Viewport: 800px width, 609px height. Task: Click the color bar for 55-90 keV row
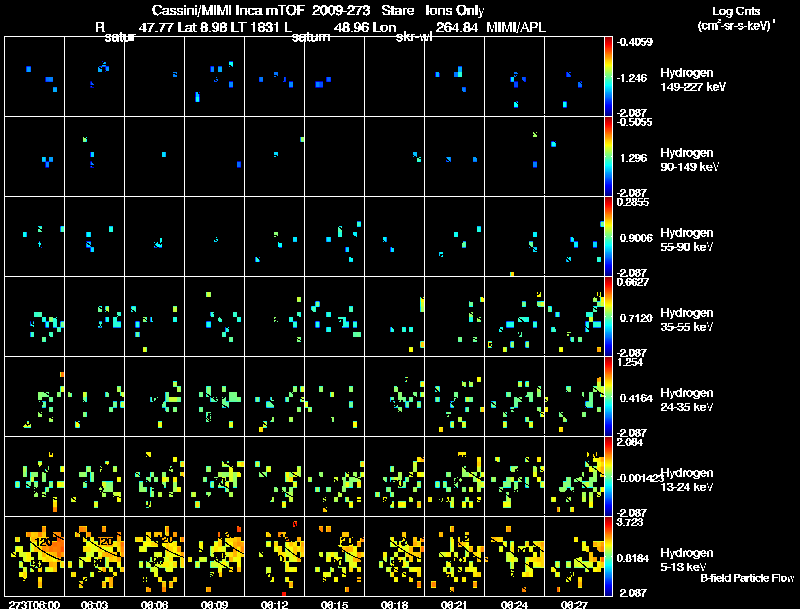608,237
